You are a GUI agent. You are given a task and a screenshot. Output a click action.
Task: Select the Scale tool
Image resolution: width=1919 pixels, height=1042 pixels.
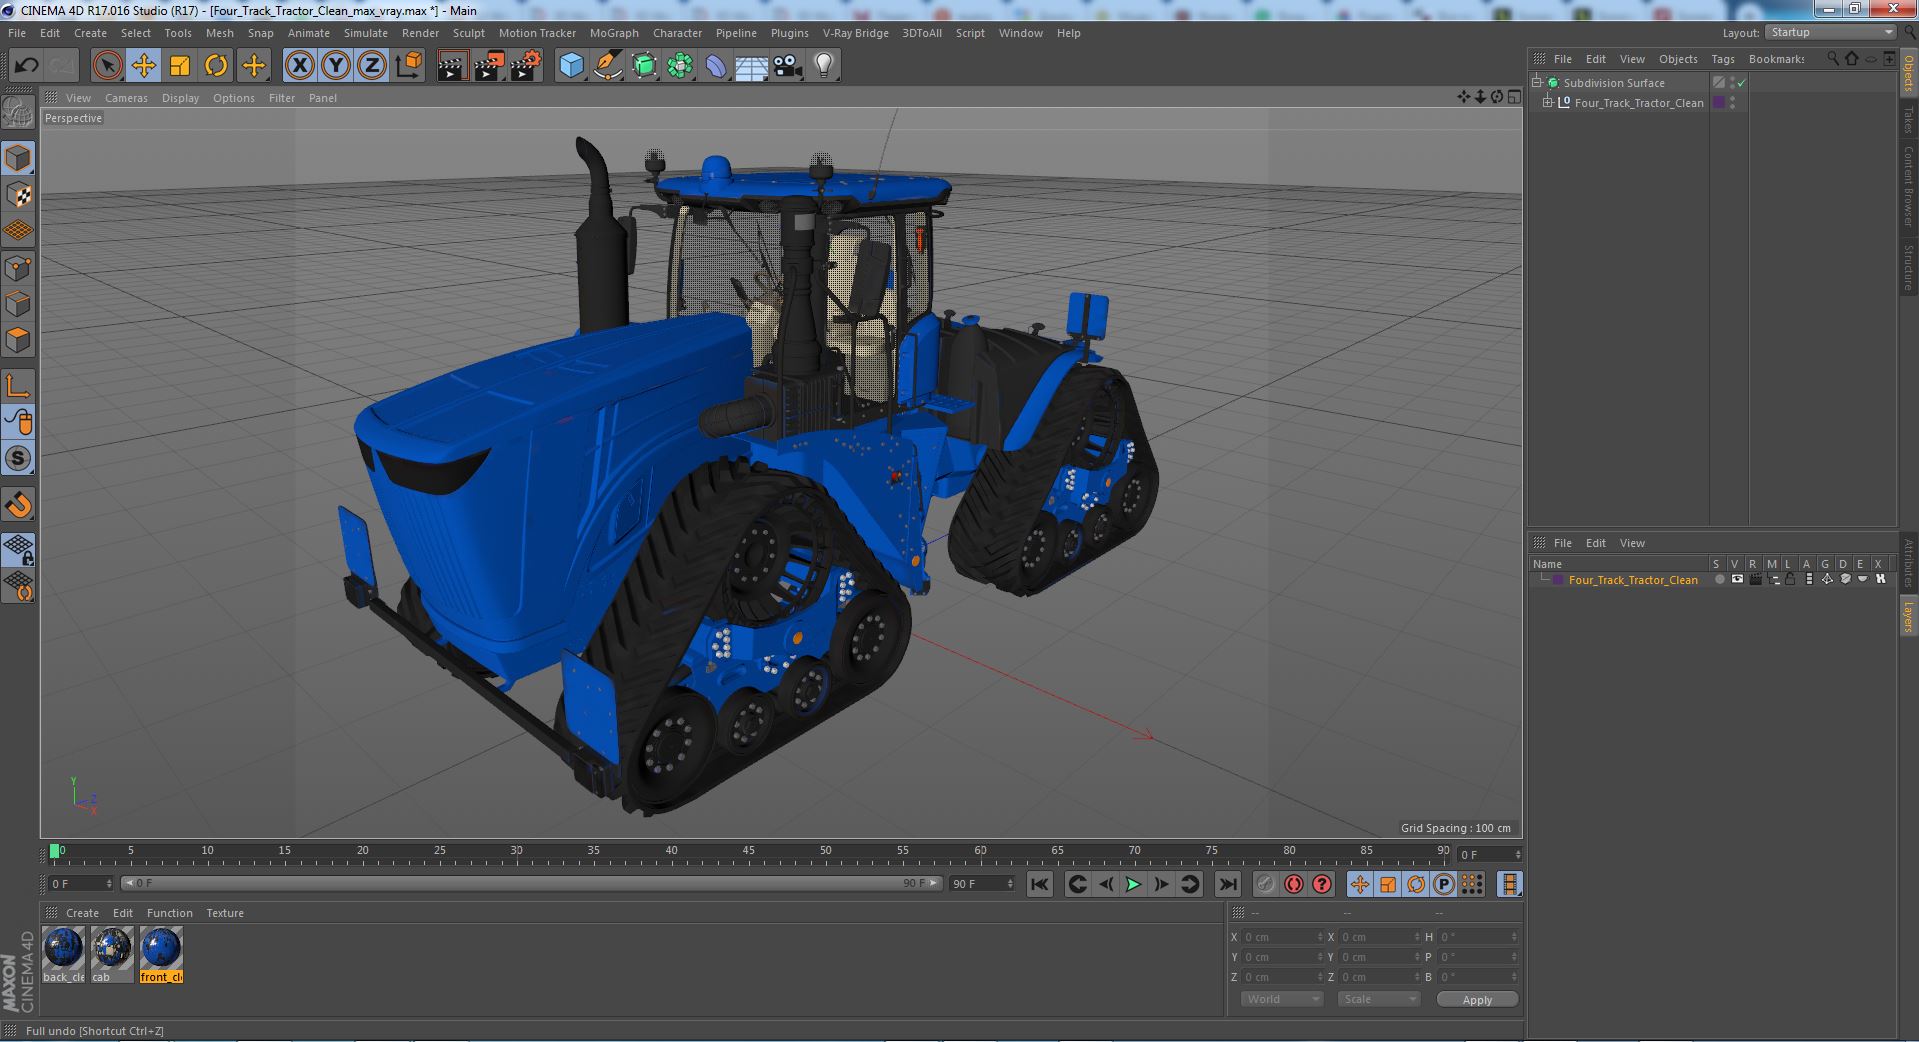click(180, 66)
